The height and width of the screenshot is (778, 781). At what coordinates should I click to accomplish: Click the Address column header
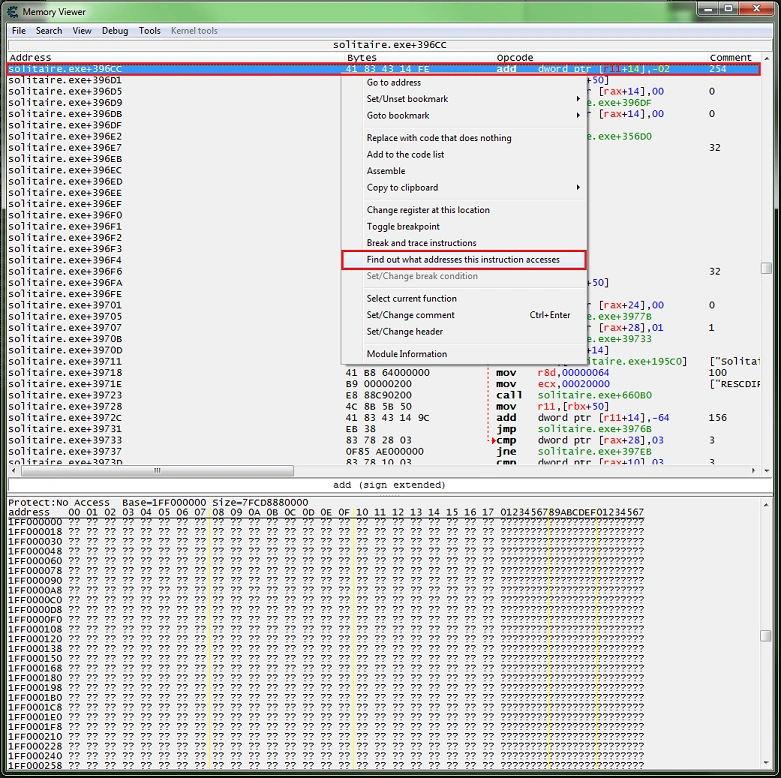coord(30,58)
